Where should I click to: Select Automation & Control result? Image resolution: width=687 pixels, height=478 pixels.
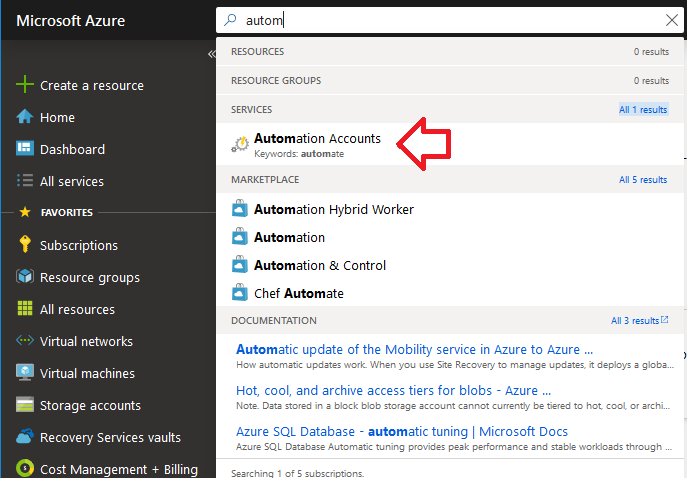coord(320,266)
